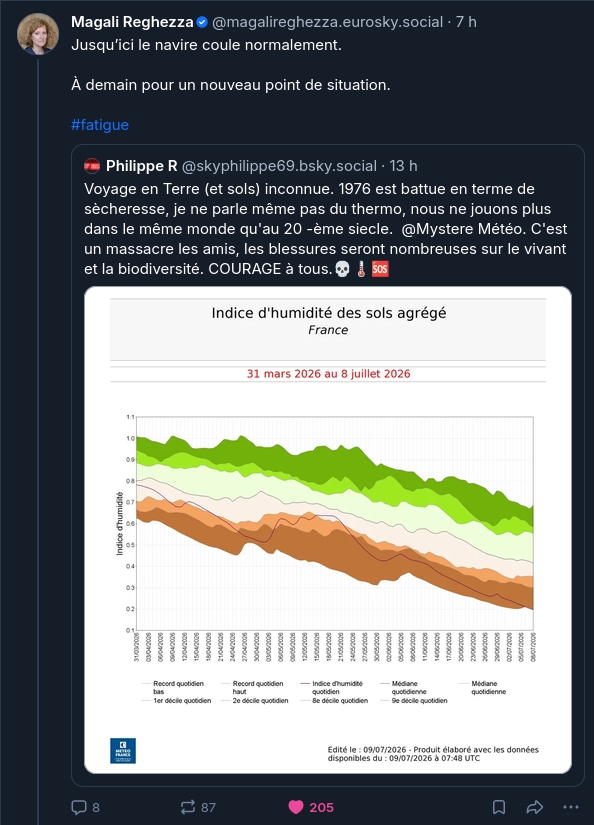This screenshot has height=825, width=594.
Task: Open the reply comment icon
Action: click(x=79, y=807)
